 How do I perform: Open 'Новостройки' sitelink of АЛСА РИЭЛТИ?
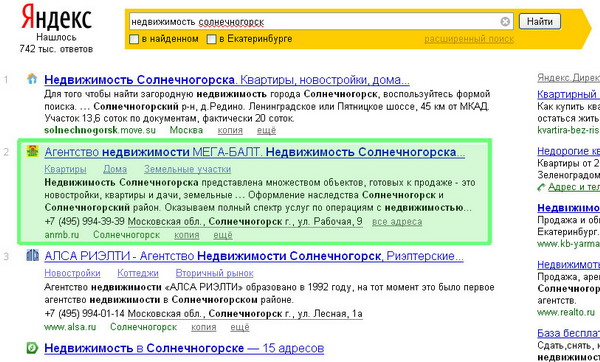(x=72, y=273)
